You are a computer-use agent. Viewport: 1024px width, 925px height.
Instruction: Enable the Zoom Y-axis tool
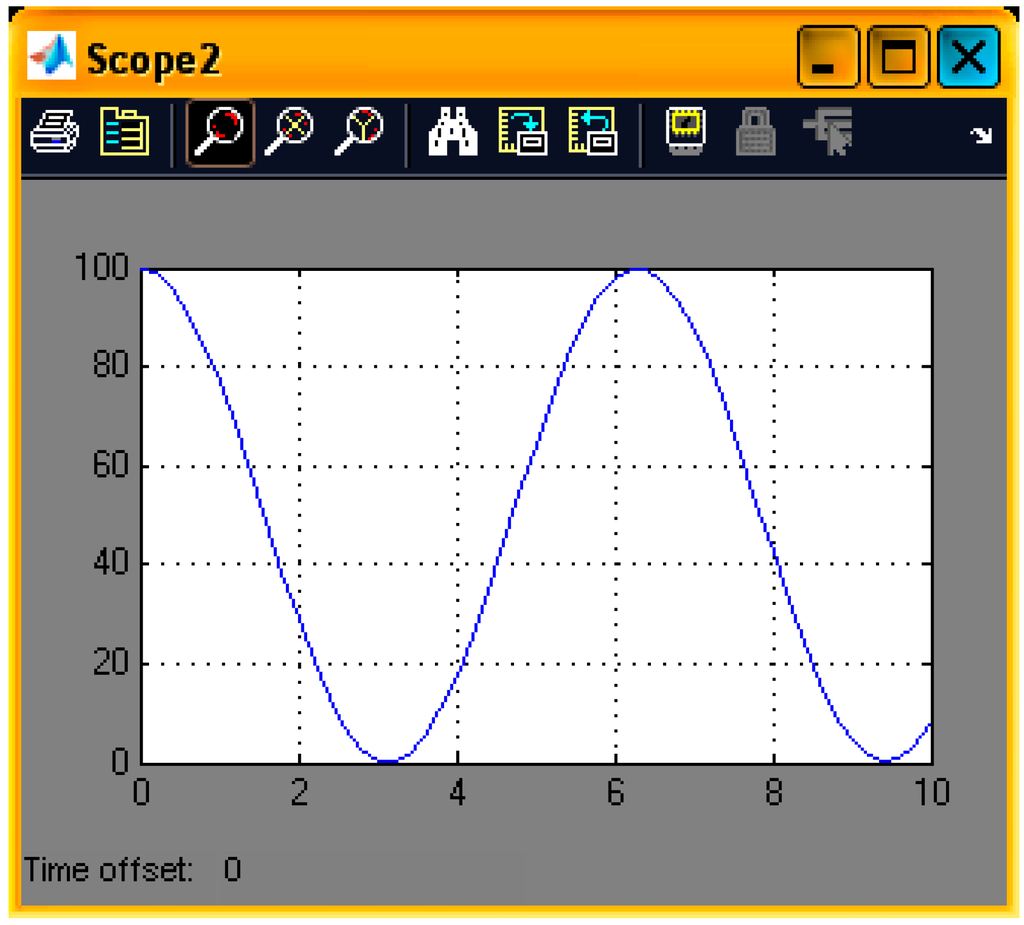[358, 132]
